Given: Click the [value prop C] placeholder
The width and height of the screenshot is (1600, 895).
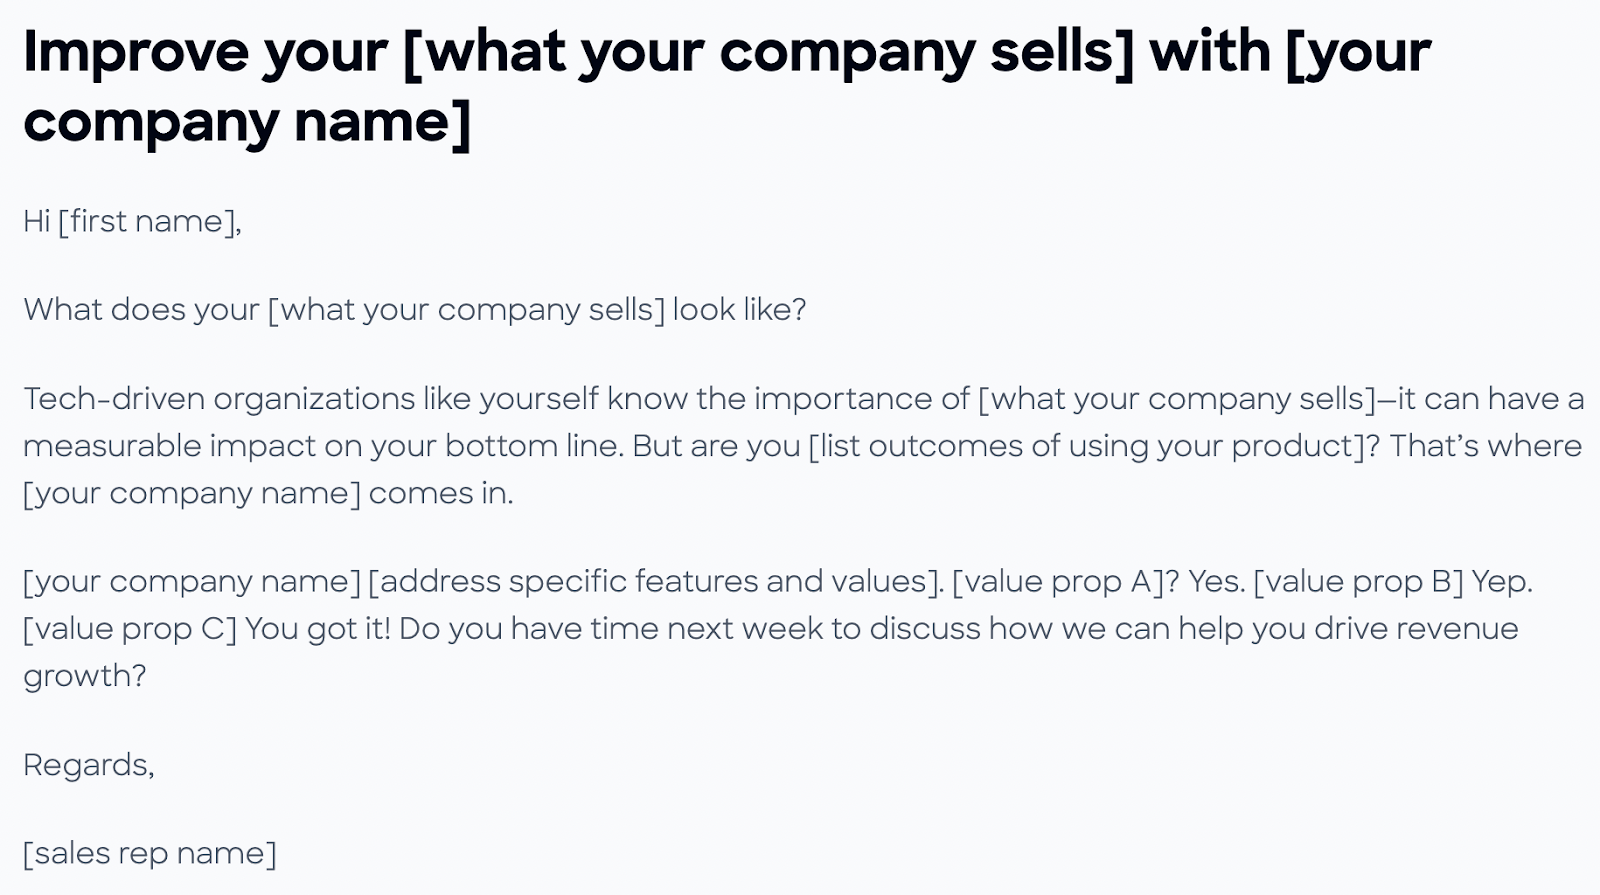Looking at the screenshot, I should pos(130,629).
